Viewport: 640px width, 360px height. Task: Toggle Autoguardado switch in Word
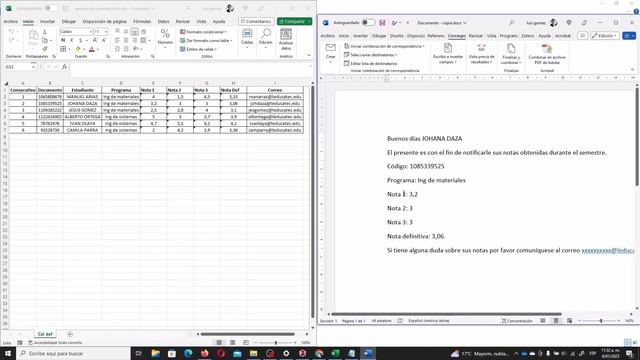tap(368, 23)
